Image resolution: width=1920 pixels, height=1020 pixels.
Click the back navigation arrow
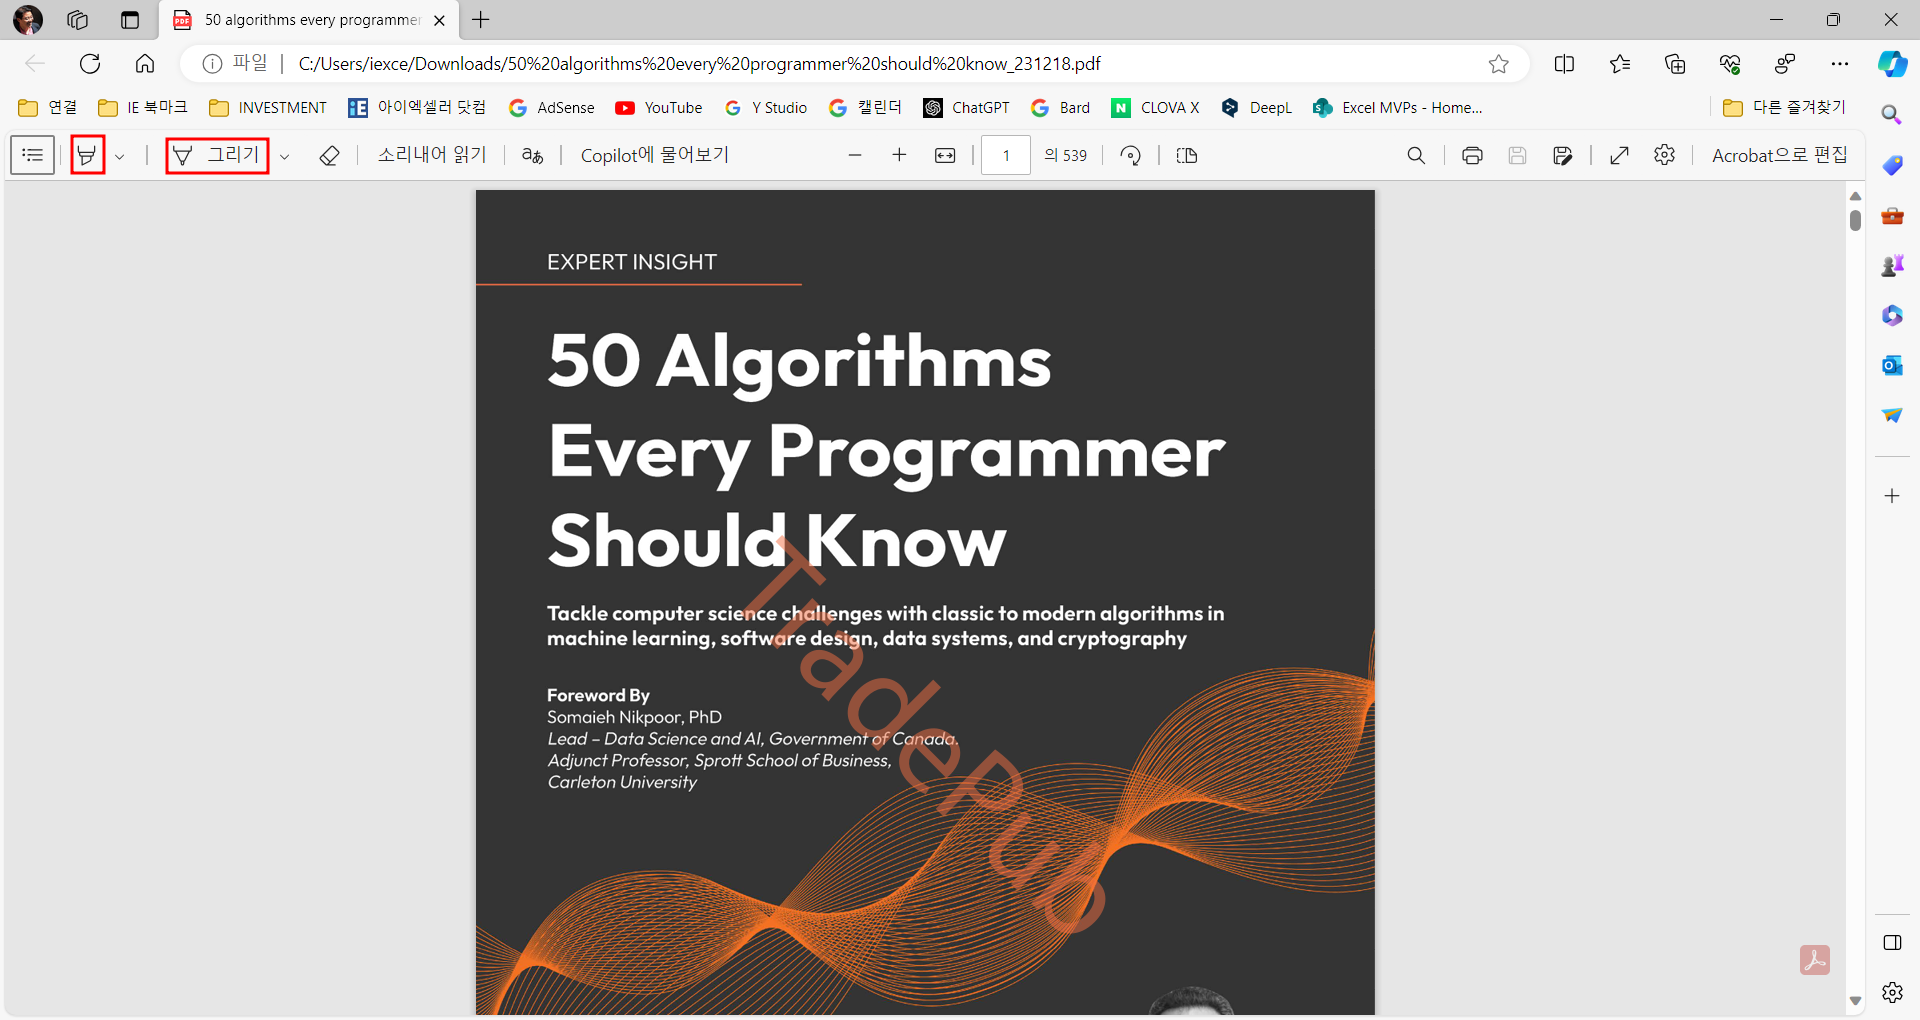pyautogui.click(x=35, y=64)
